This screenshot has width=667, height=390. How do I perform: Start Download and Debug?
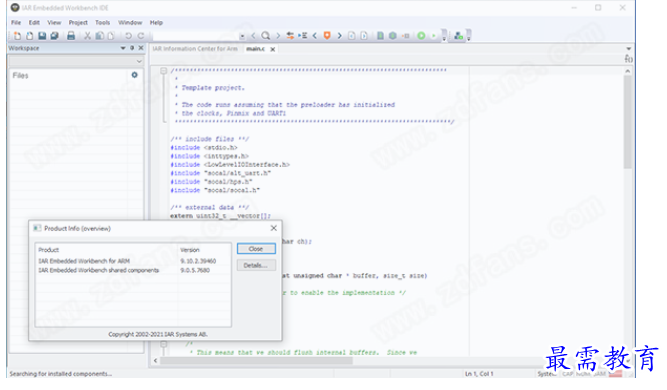(x=421, y=36)
